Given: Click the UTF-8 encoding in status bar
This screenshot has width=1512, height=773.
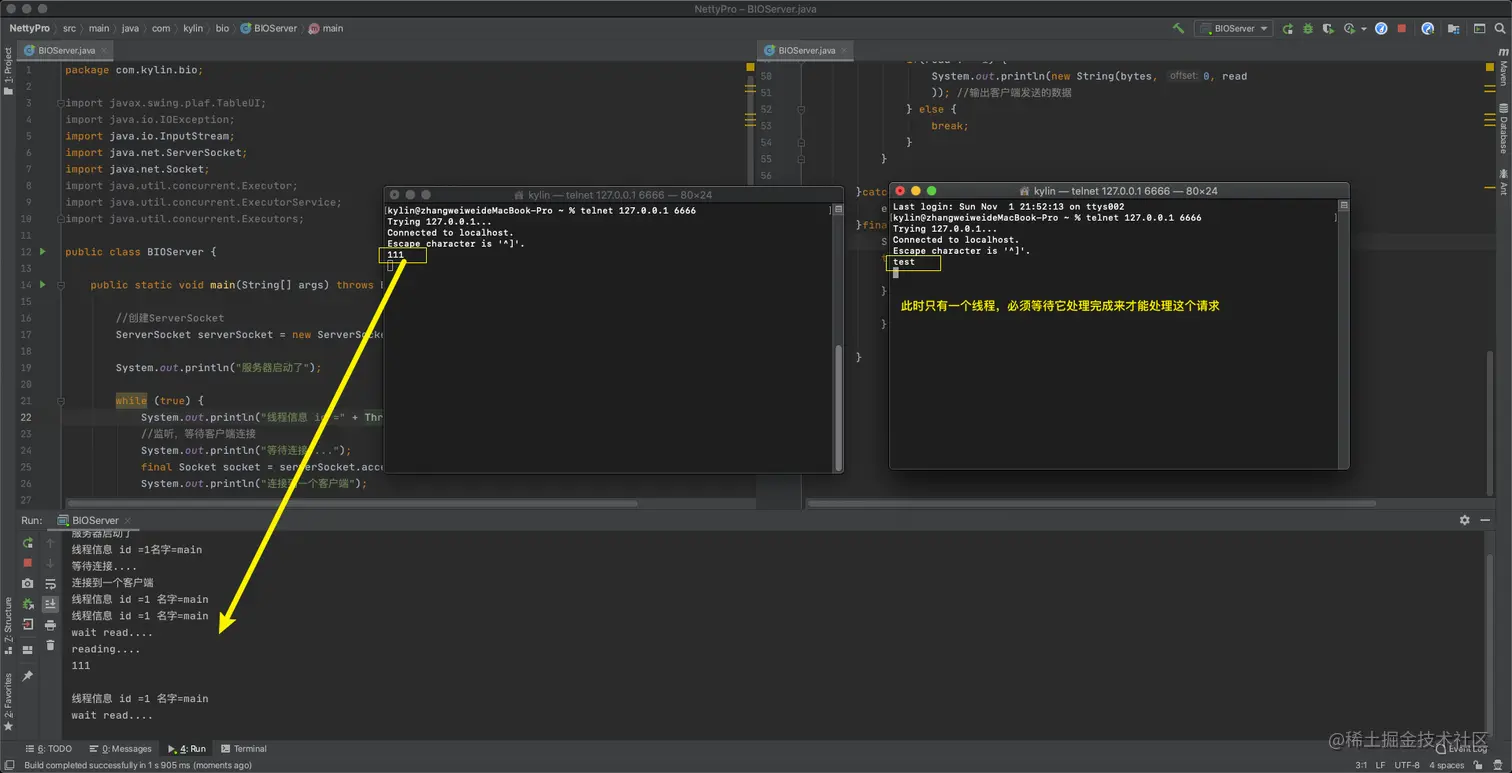Looking at the screenshot, I should pos(1406,765).
